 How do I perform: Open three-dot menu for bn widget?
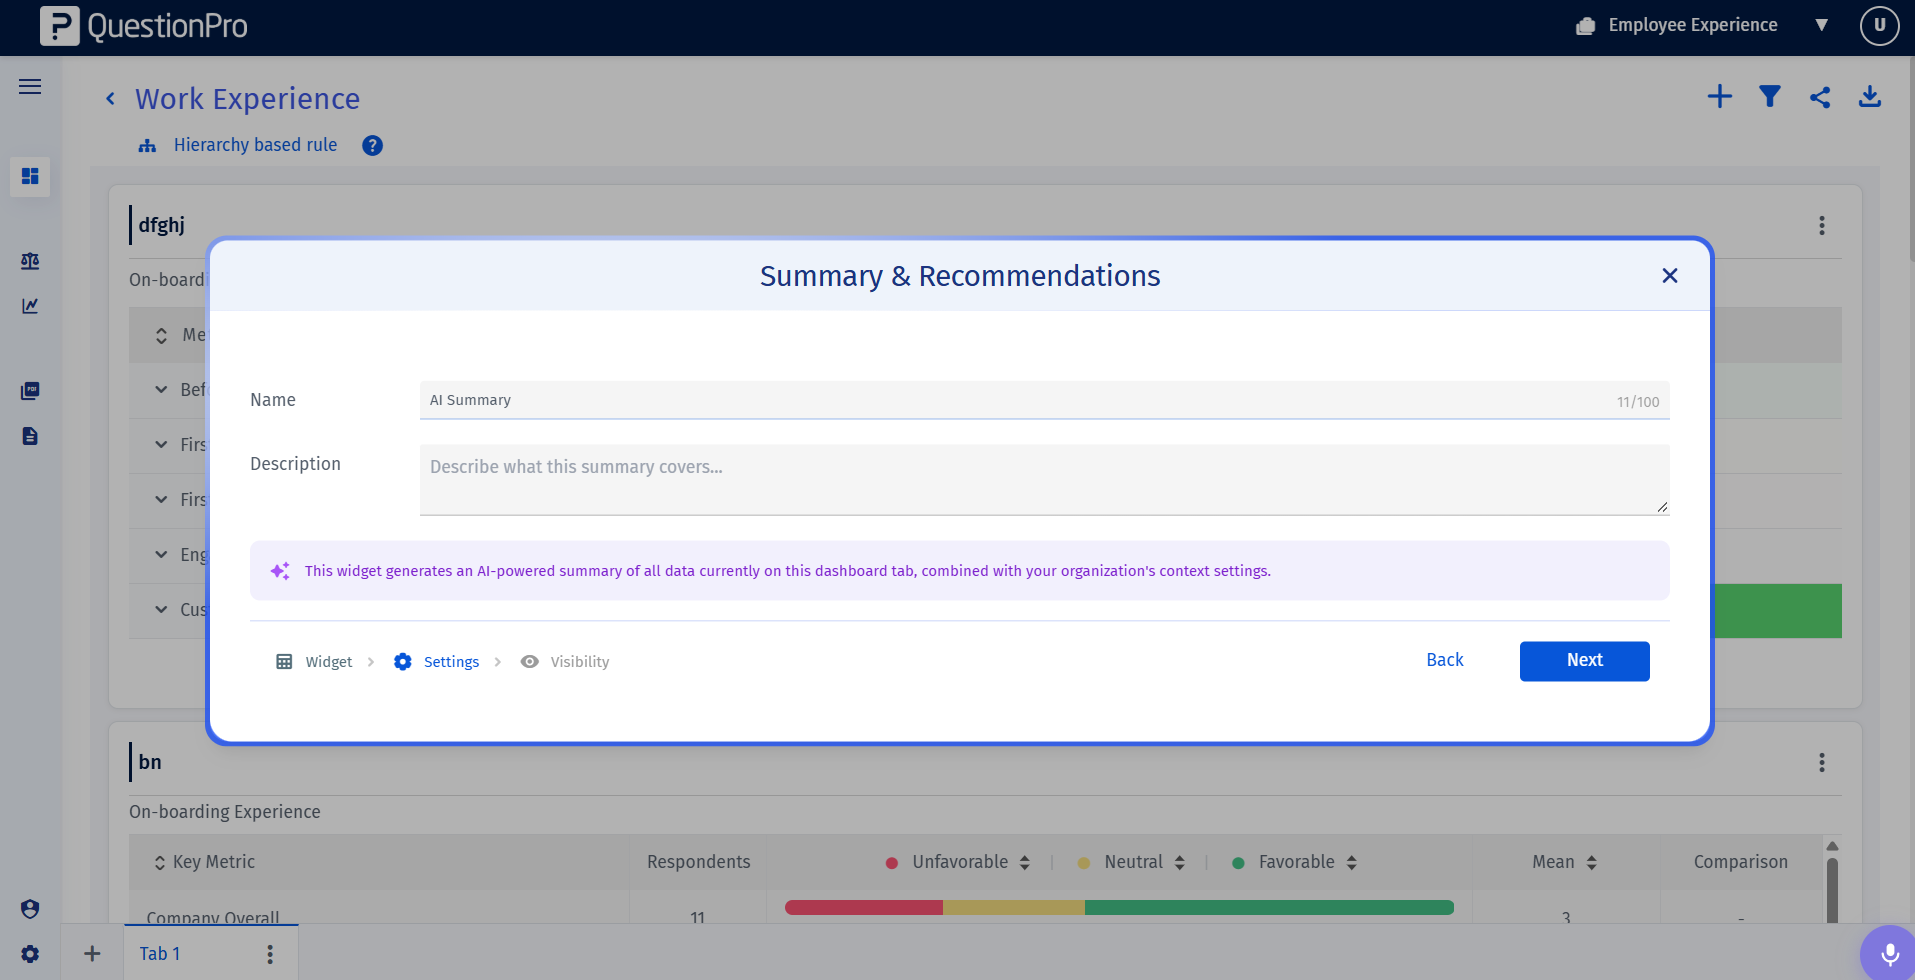1822,763
